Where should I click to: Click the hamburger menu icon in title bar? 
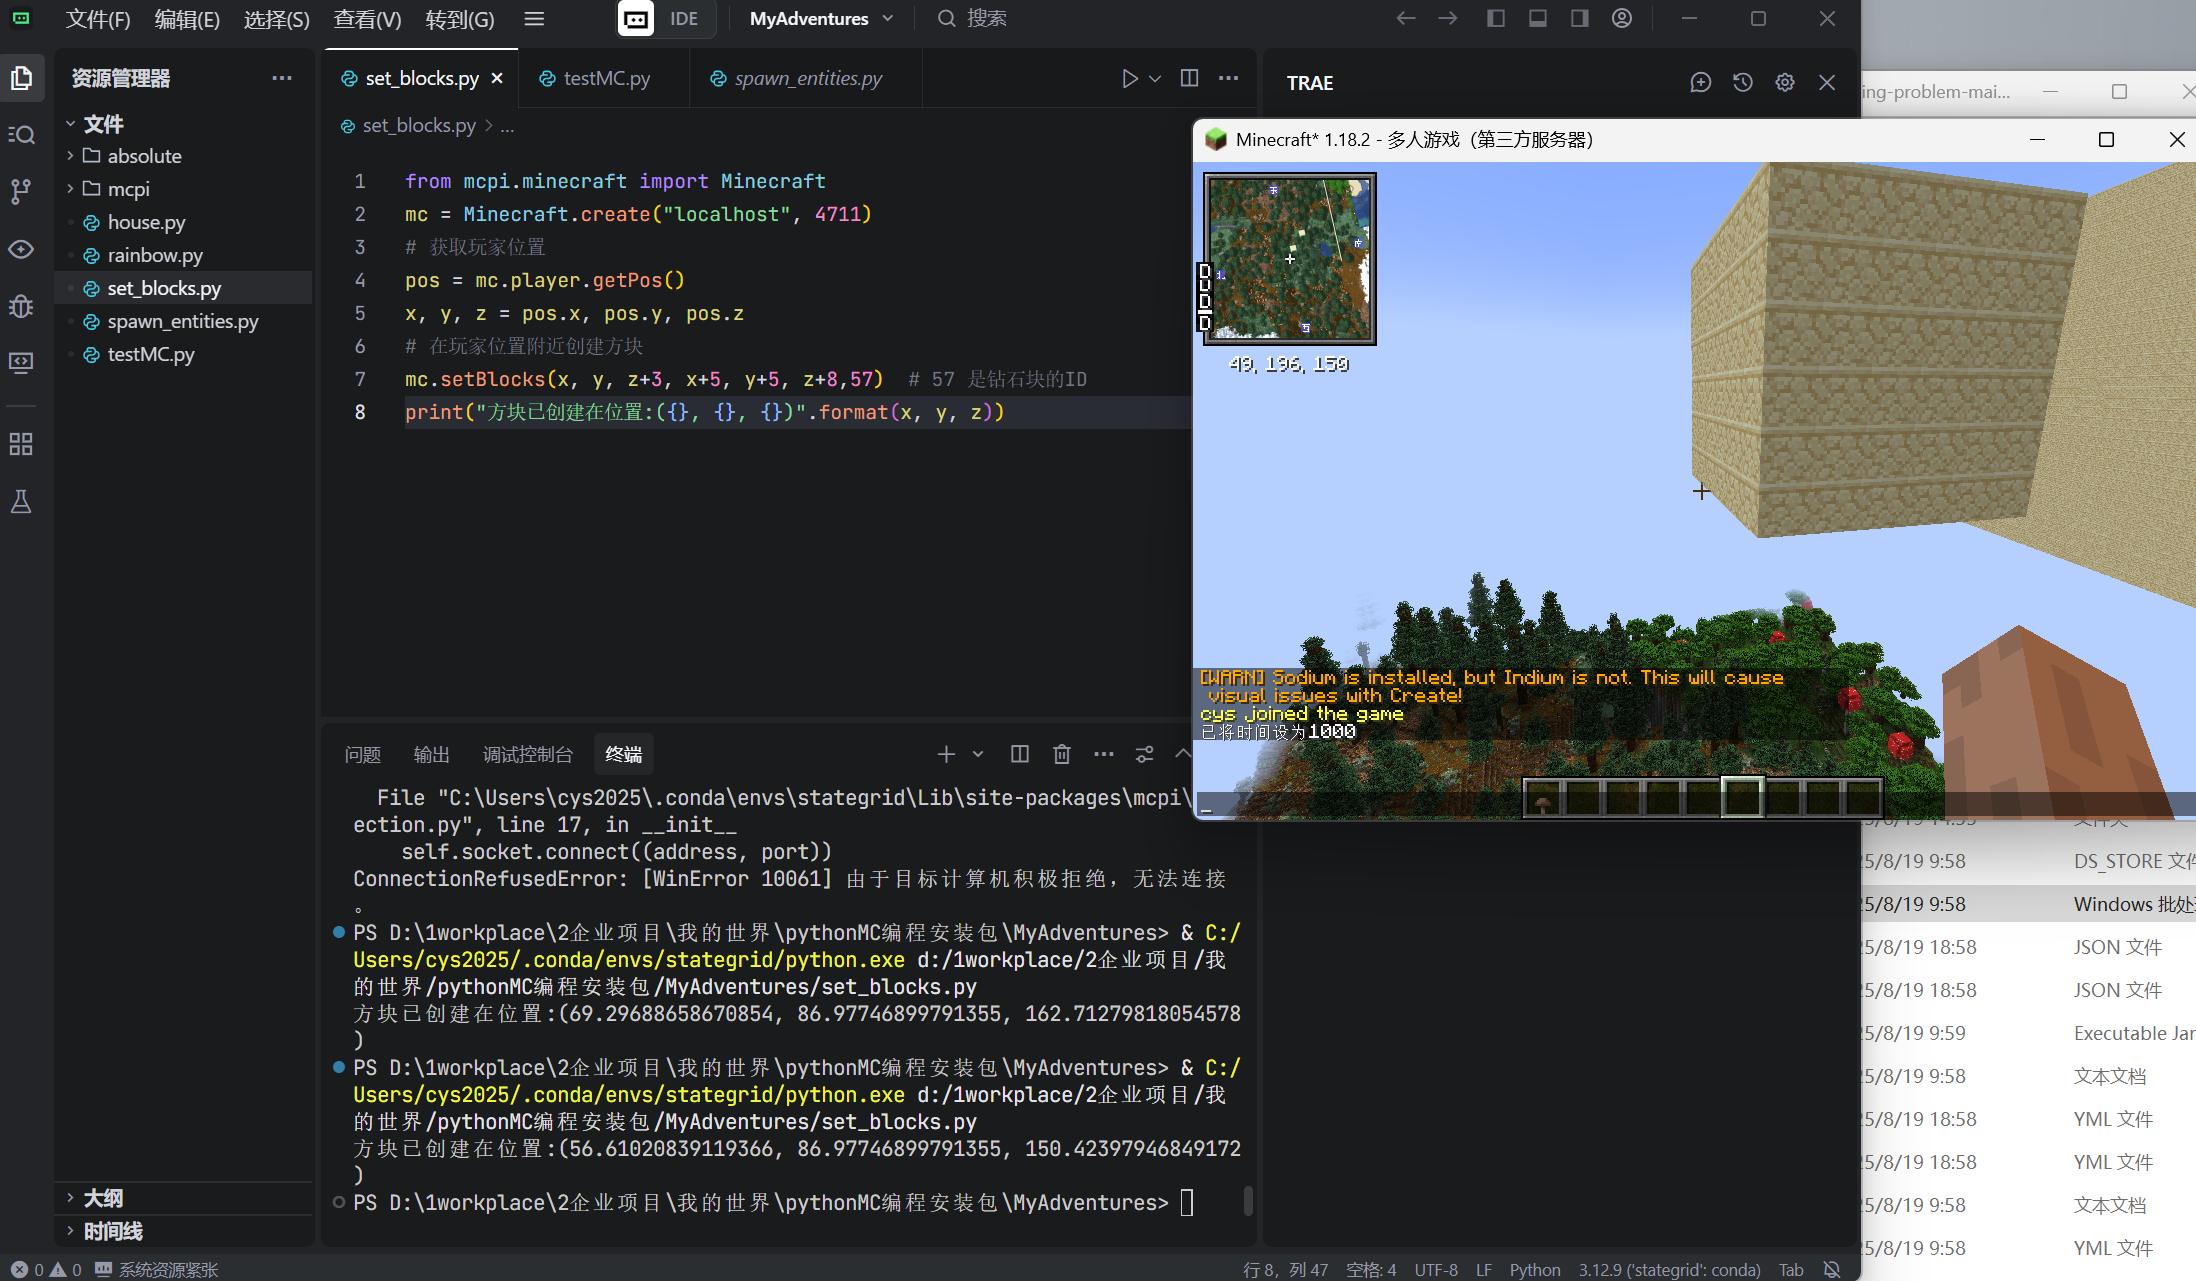(x=534, y=18)
